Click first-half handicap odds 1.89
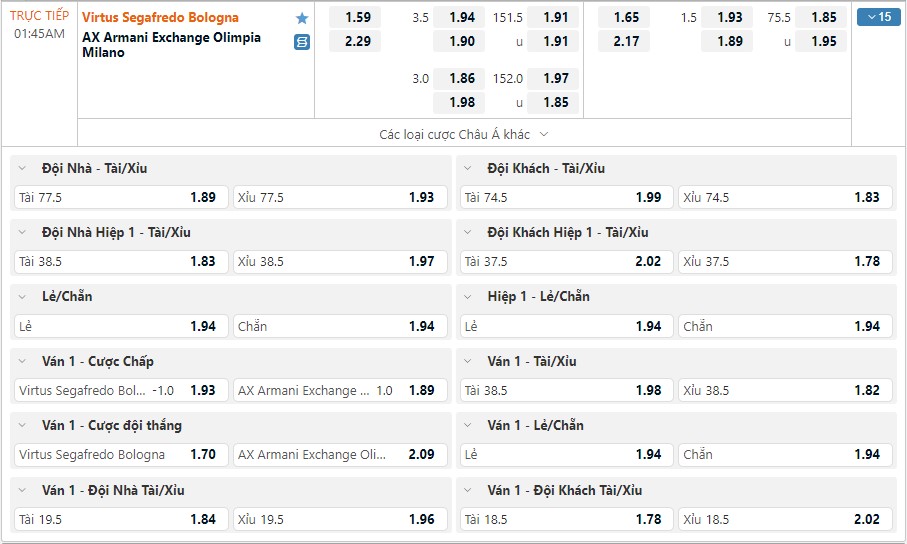 point(727,42)
